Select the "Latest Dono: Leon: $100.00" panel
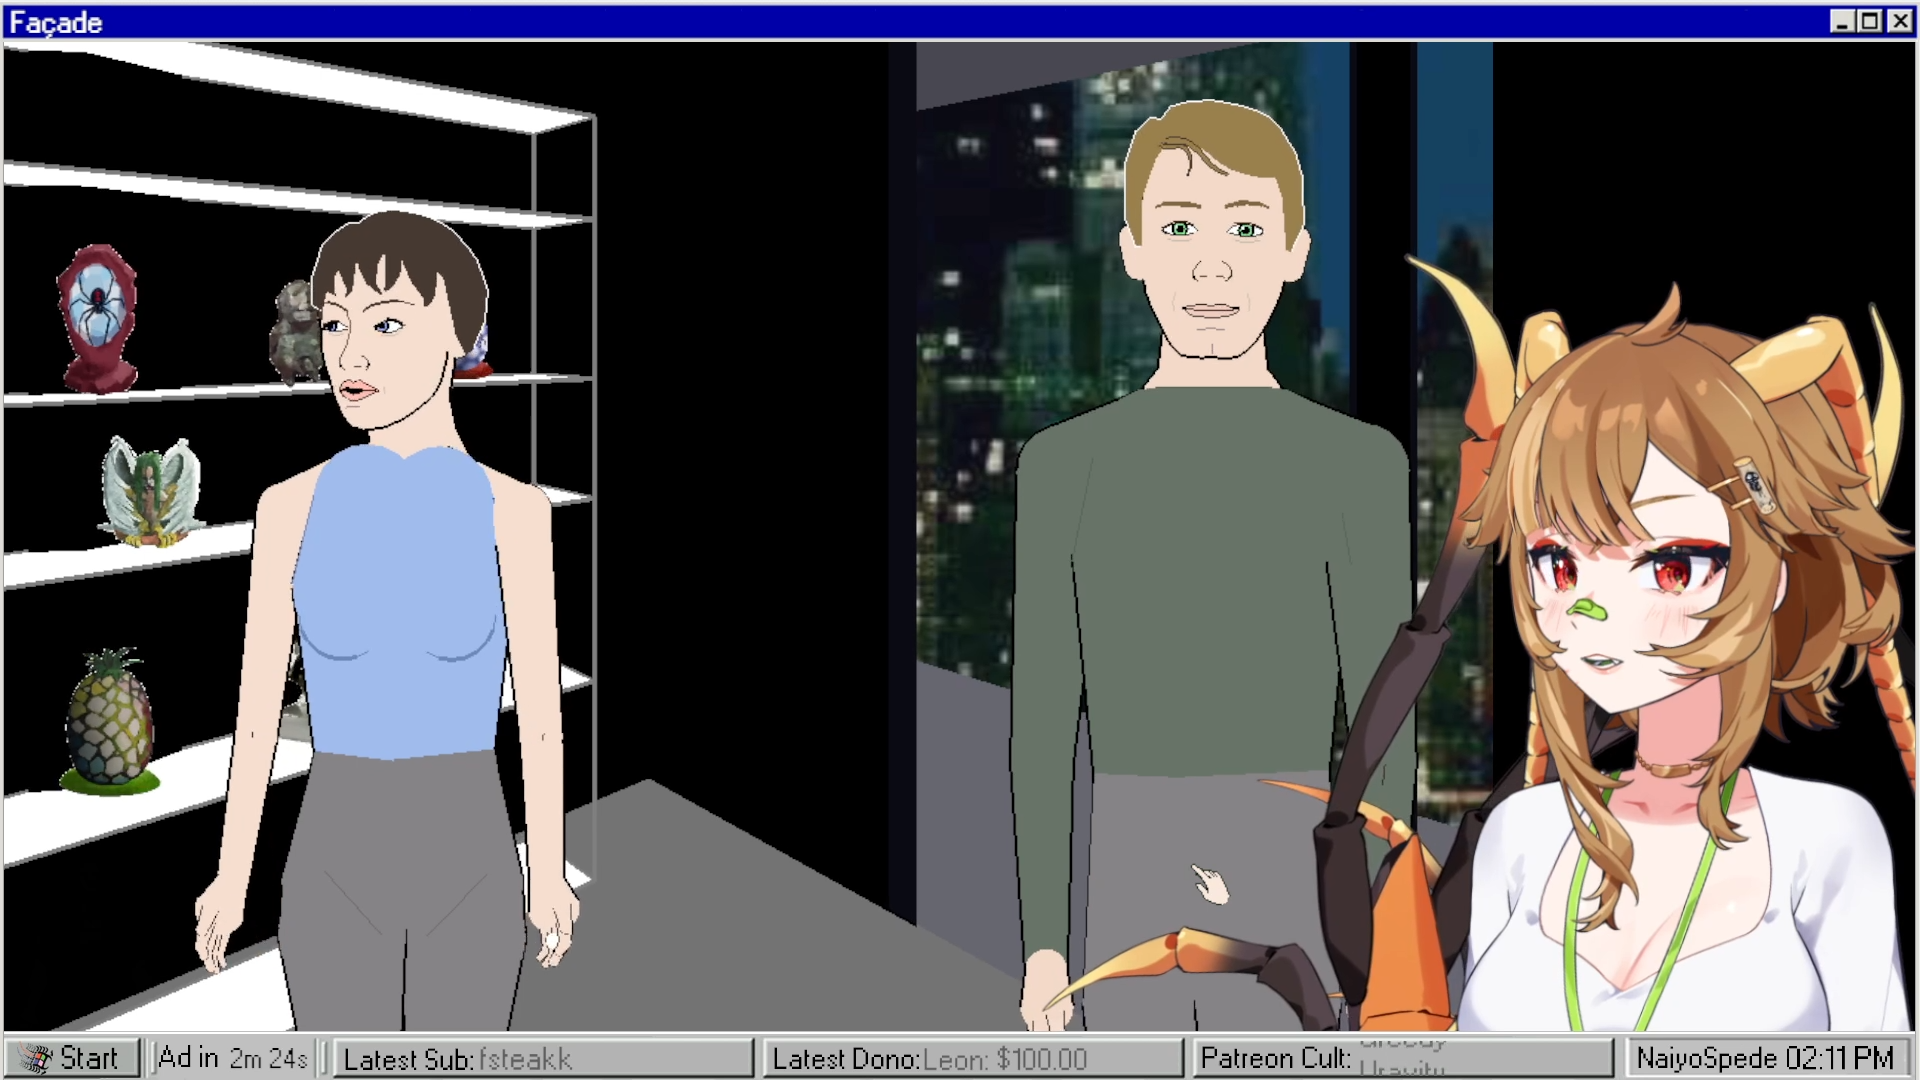This screenshot has height=1080, width=1920. point(973,1058)
